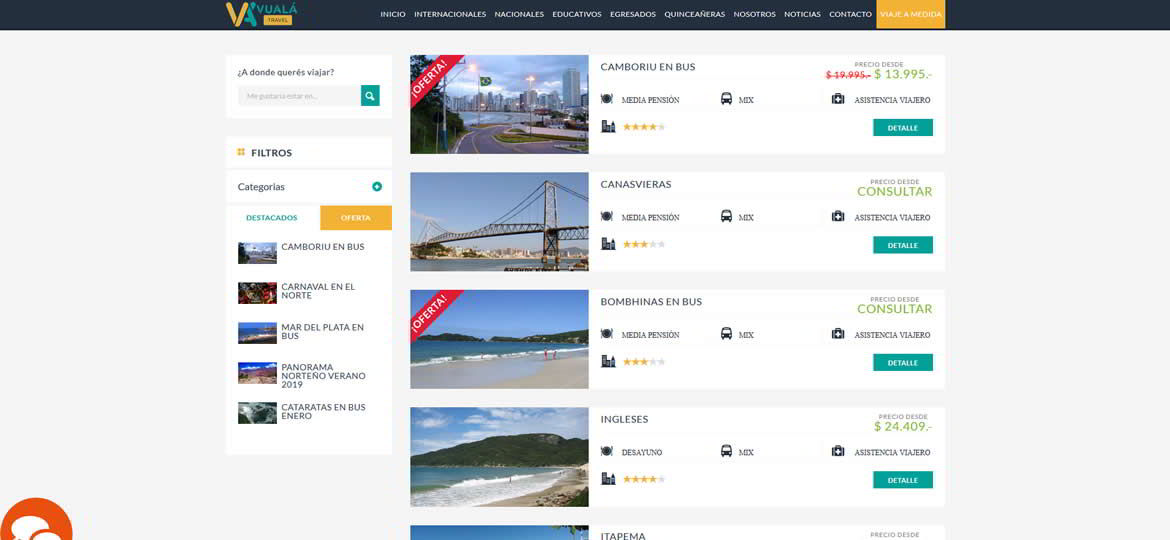Go to Inicio in navigation bar

click(392, 14)
